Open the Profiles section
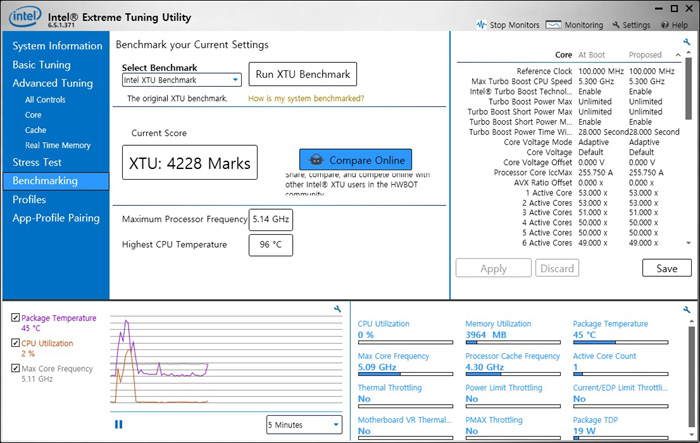 point(29,200)
